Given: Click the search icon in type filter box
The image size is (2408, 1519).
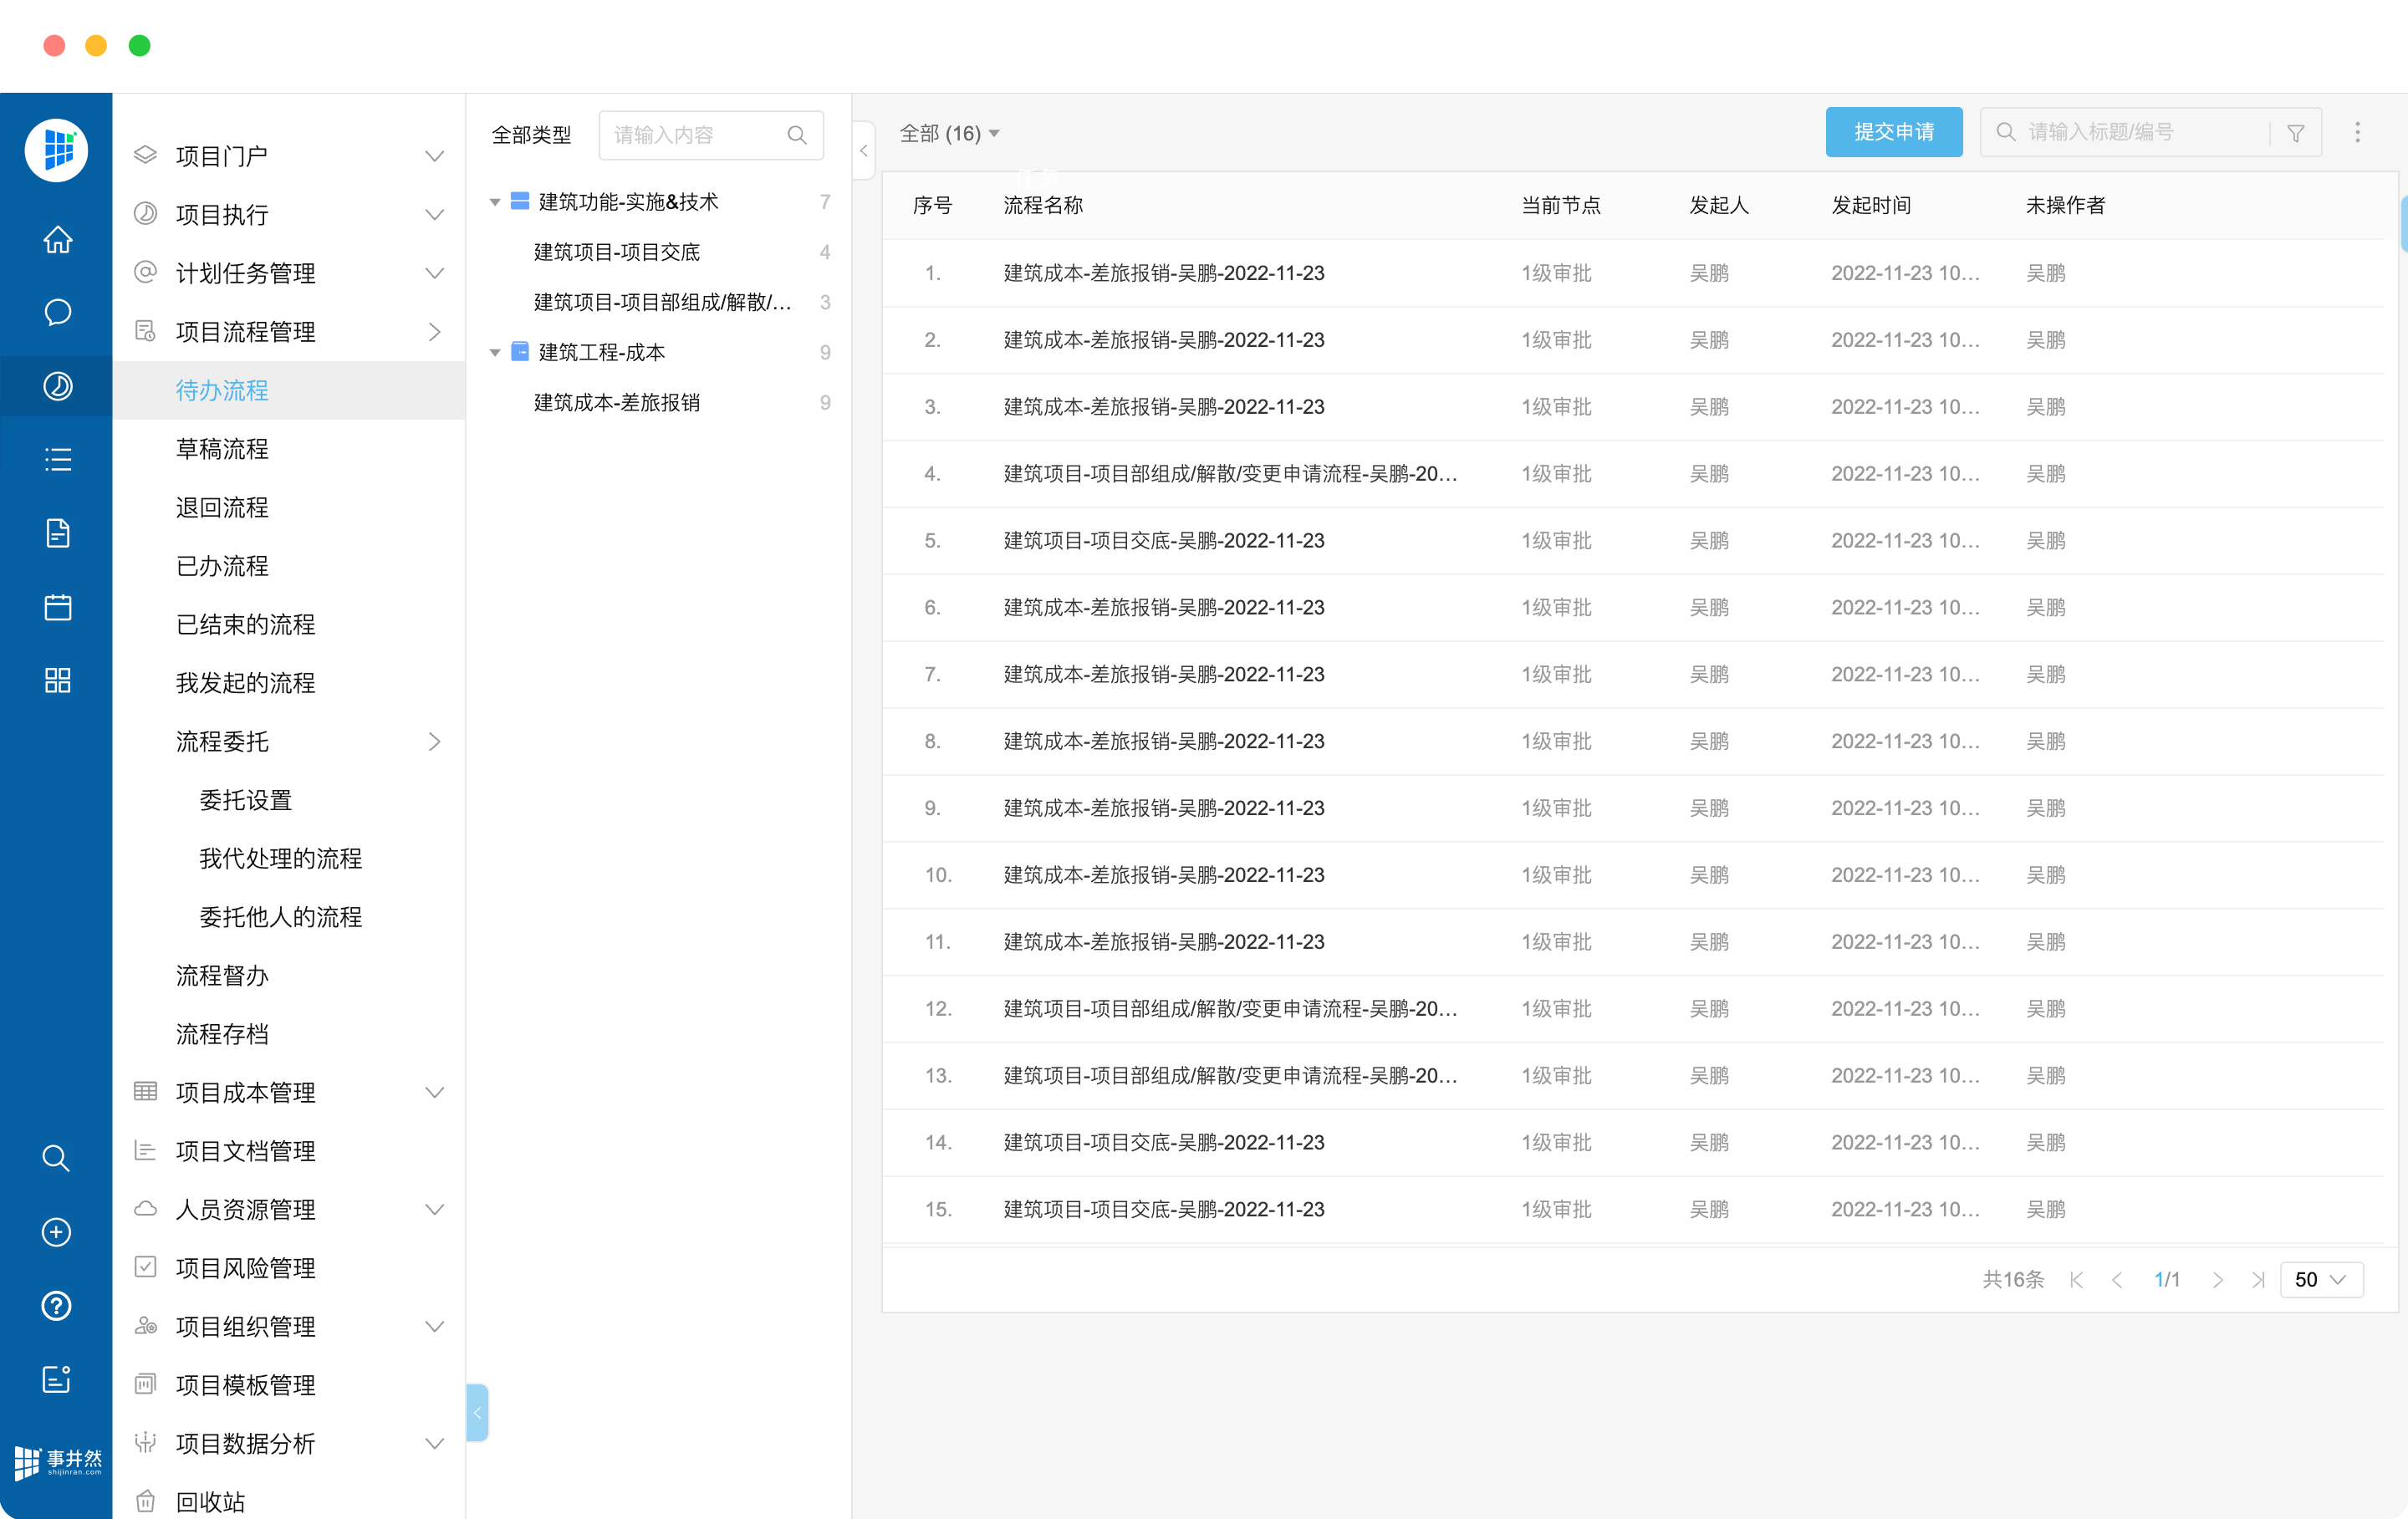Looking at the screenshot, I should pos(796,135).
